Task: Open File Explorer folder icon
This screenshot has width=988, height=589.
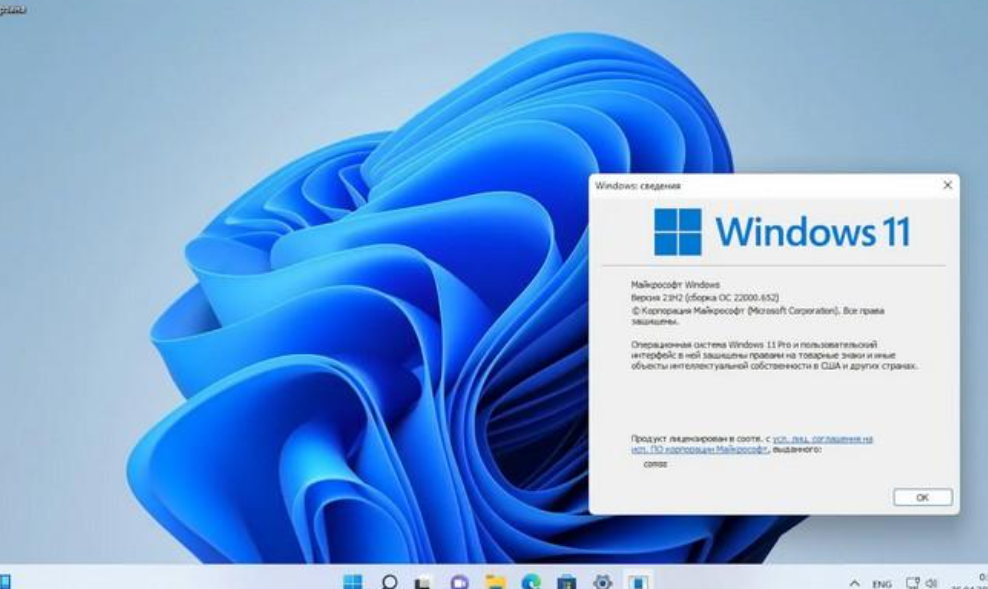Action: [495, 583]
